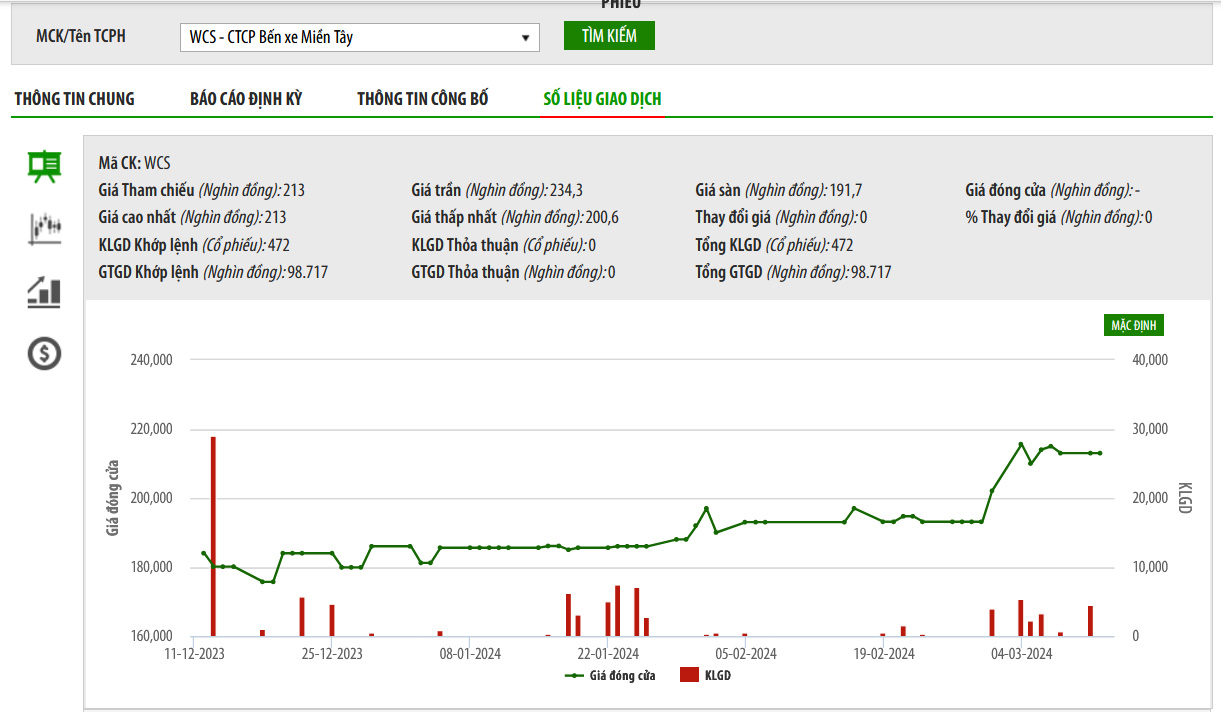The width and height of the screenshot is (1221, 712).
Task: Switch to the Thông tin chung tab
Action: coord(74,99)
